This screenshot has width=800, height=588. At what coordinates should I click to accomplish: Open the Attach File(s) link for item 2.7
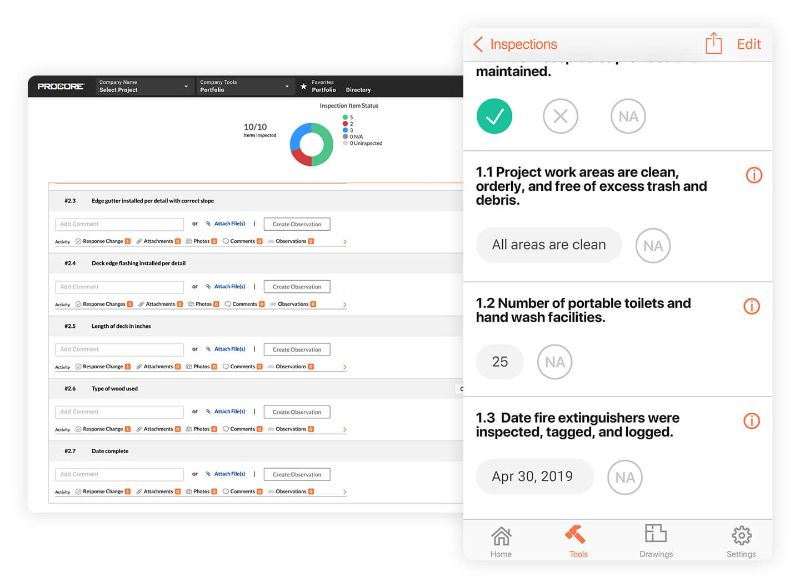point(228,474)
